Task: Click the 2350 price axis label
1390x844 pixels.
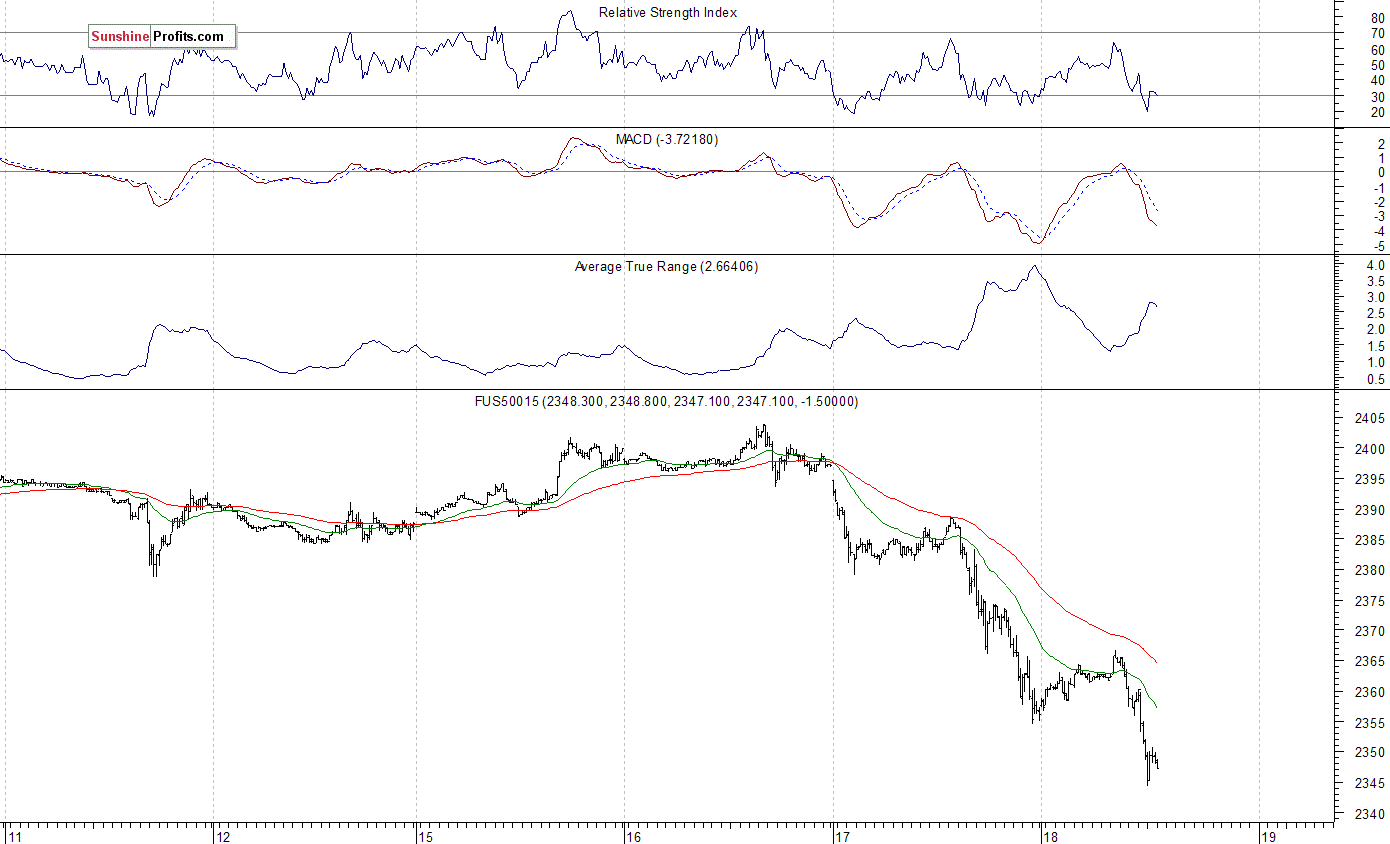Action: click(1370, 753)
